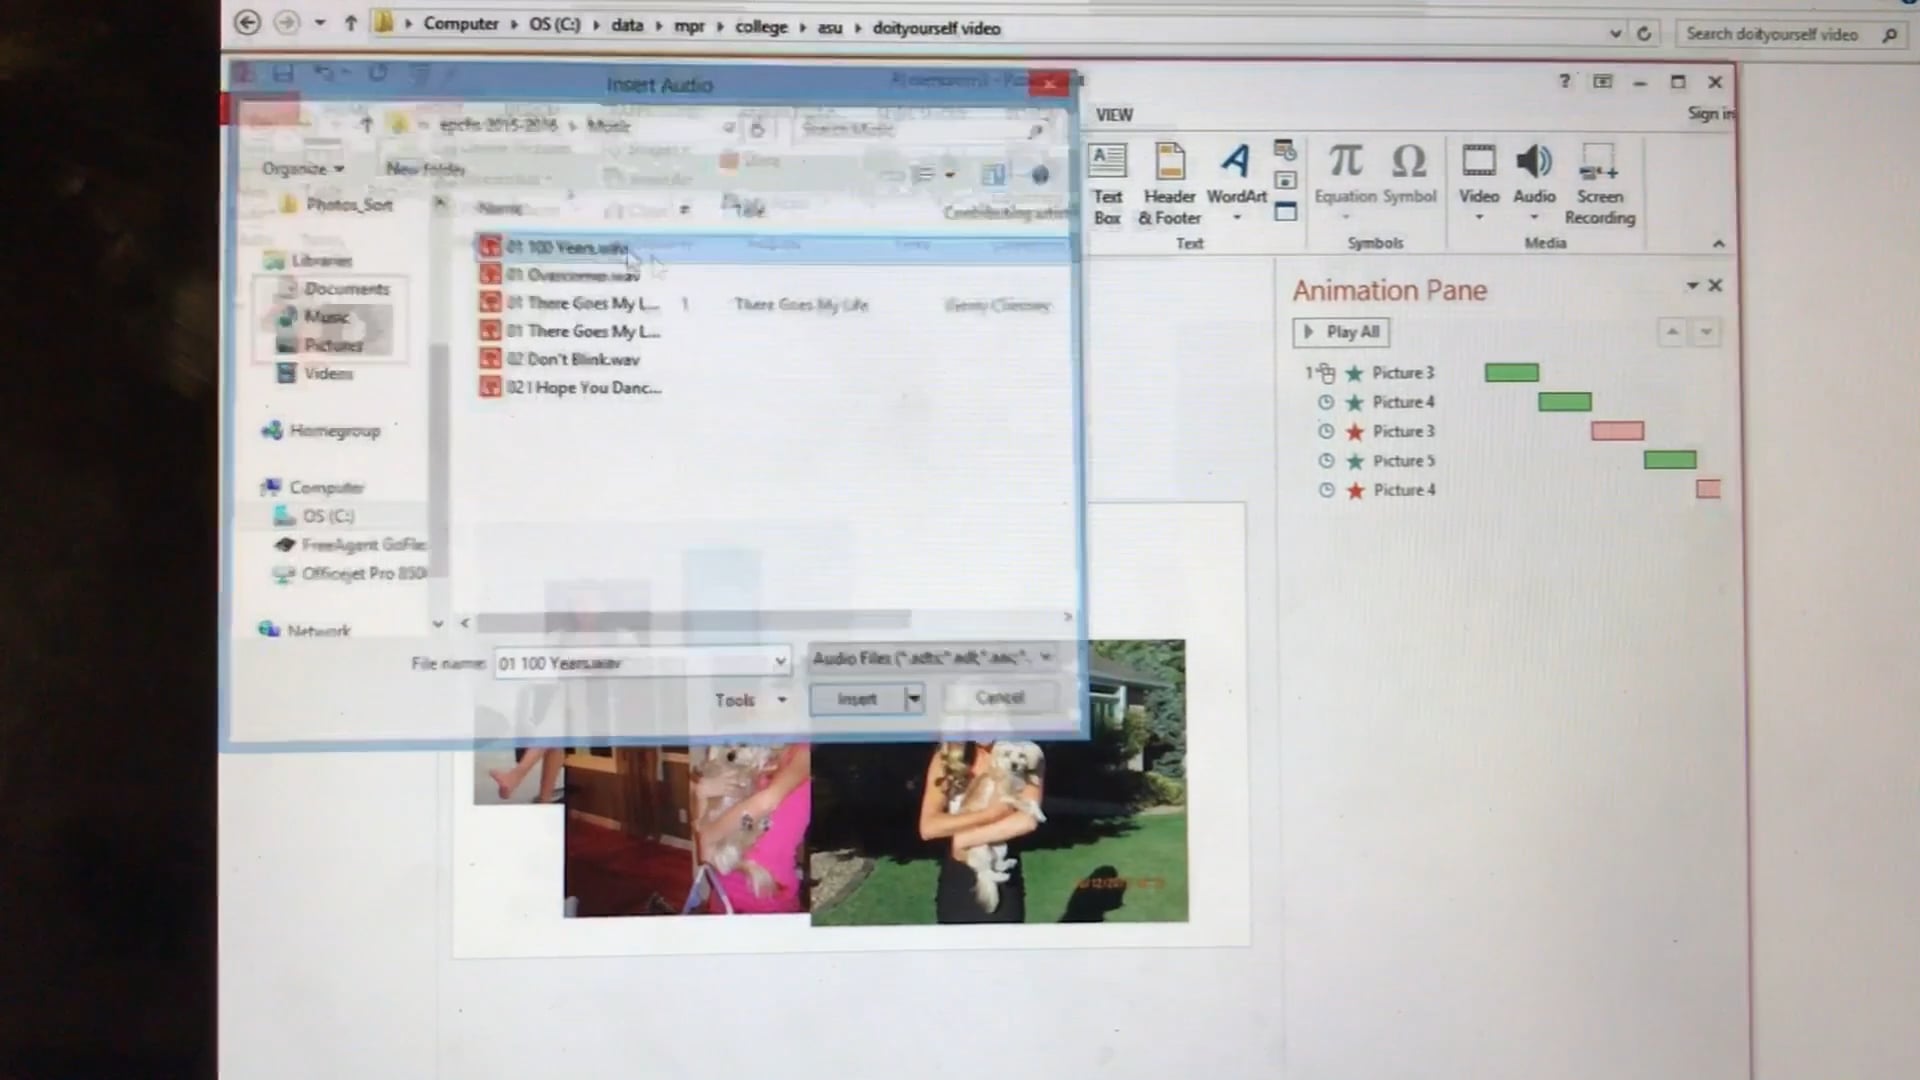
Task: Open the VIEW ribbon tab
Action: (1114, 115)
